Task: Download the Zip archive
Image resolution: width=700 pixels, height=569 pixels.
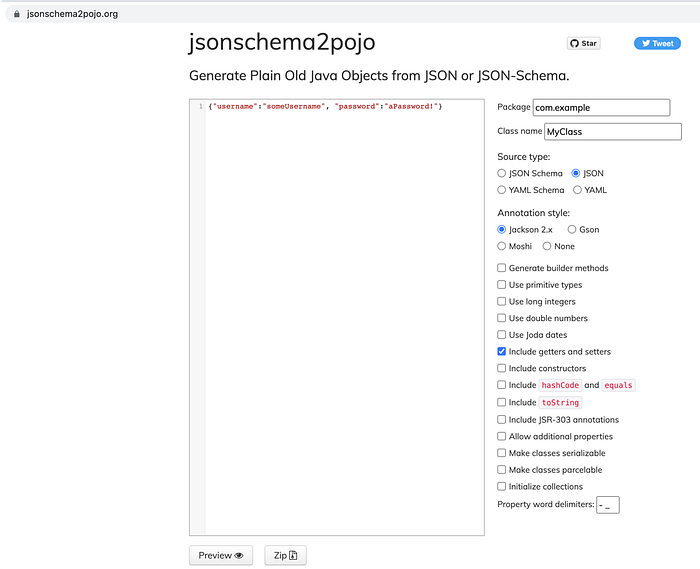Action: click(x=285, y=555)
